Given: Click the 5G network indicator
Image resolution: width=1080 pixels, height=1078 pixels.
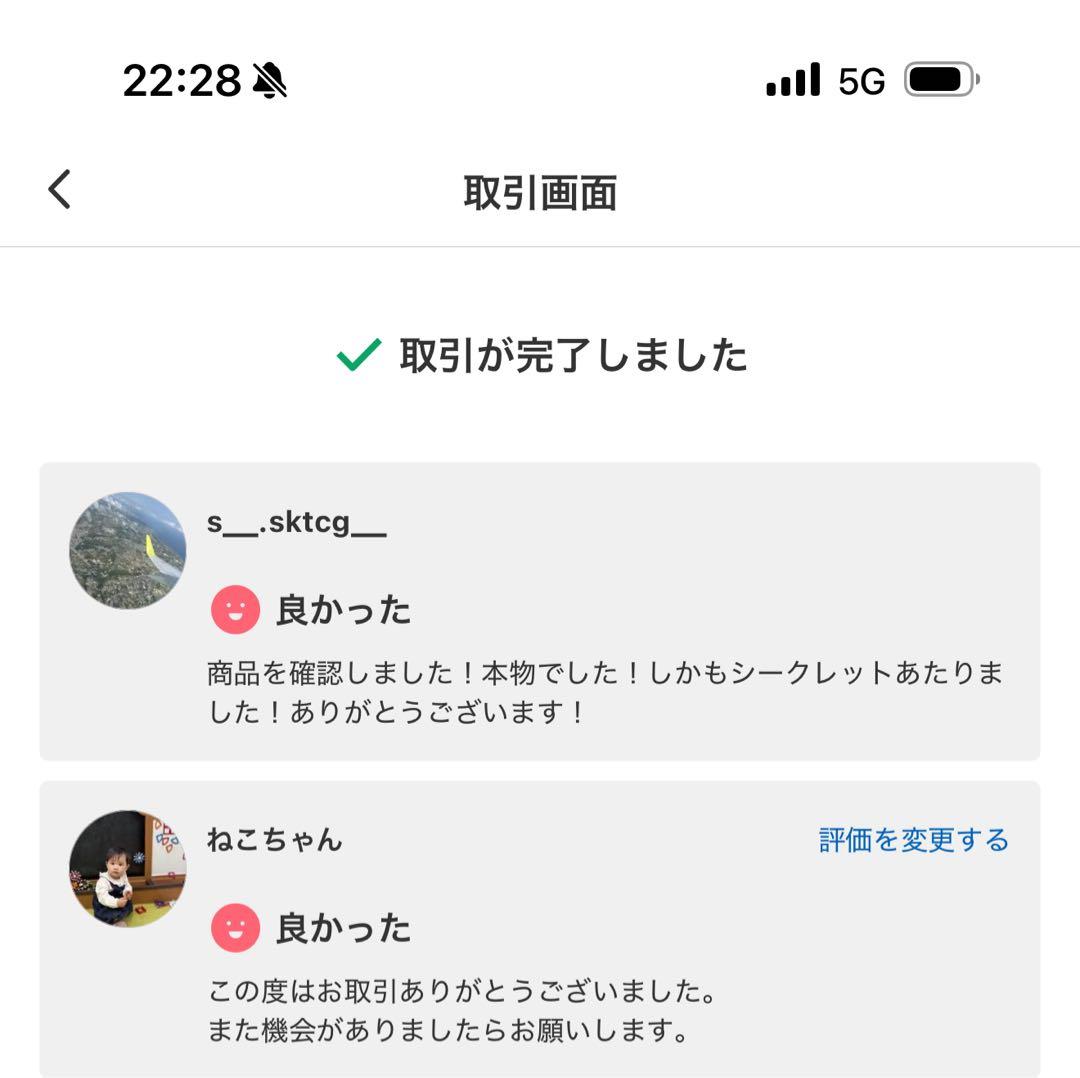Looking at the screenshot, I should 862,82.
